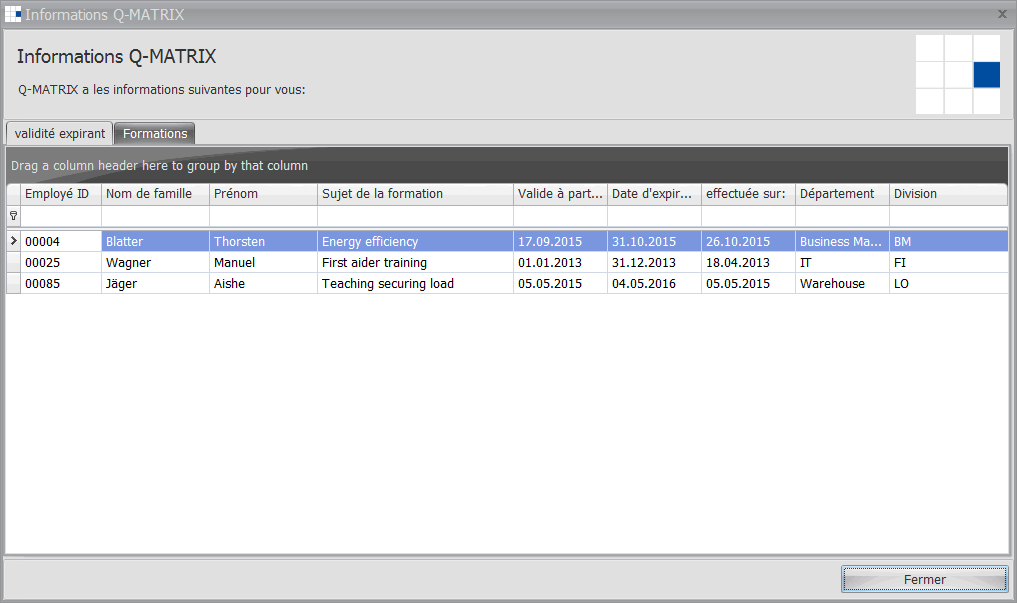This screenshot has height=603, width=1017.
Task: Click the Business Ma... department cell
Action: tap(843, 241)
